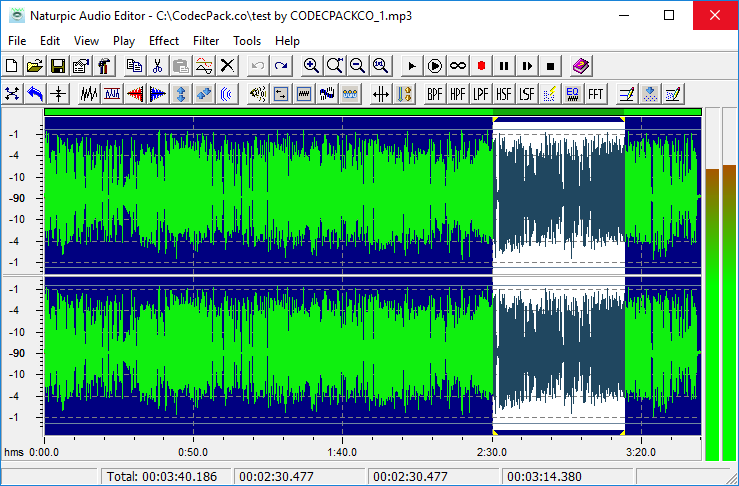Stop playback with the square stop button
This screenshot has width=739, height=486.
pos(550,66)
